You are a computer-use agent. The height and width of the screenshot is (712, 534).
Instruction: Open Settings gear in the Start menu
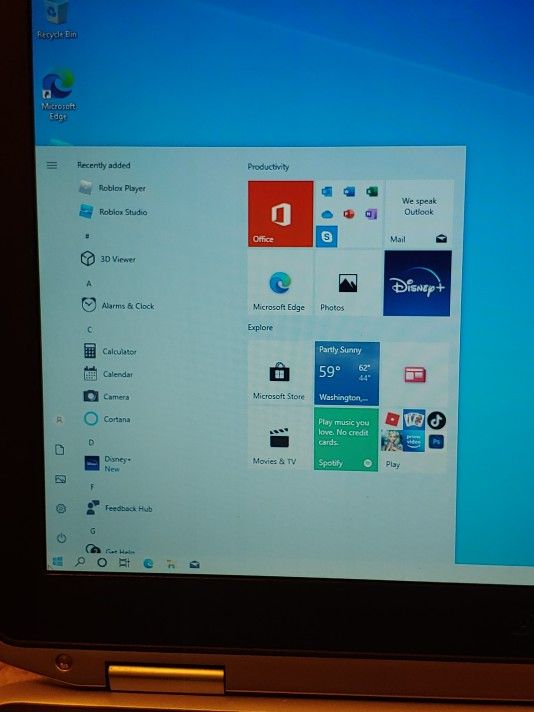61,509
